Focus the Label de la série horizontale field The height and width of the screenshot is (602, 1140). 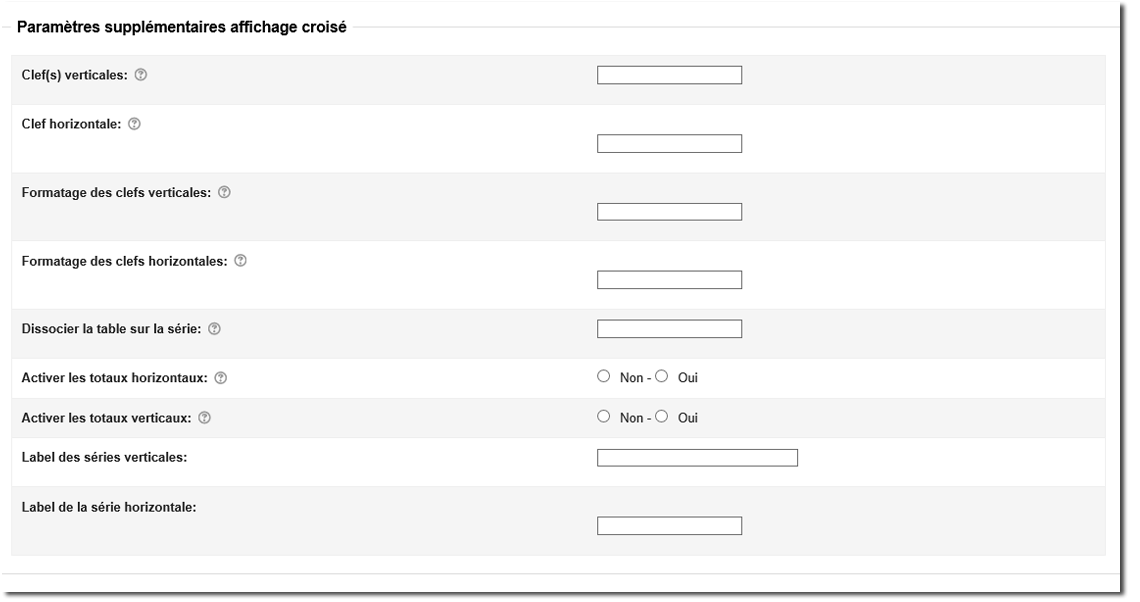pos(669,526)
